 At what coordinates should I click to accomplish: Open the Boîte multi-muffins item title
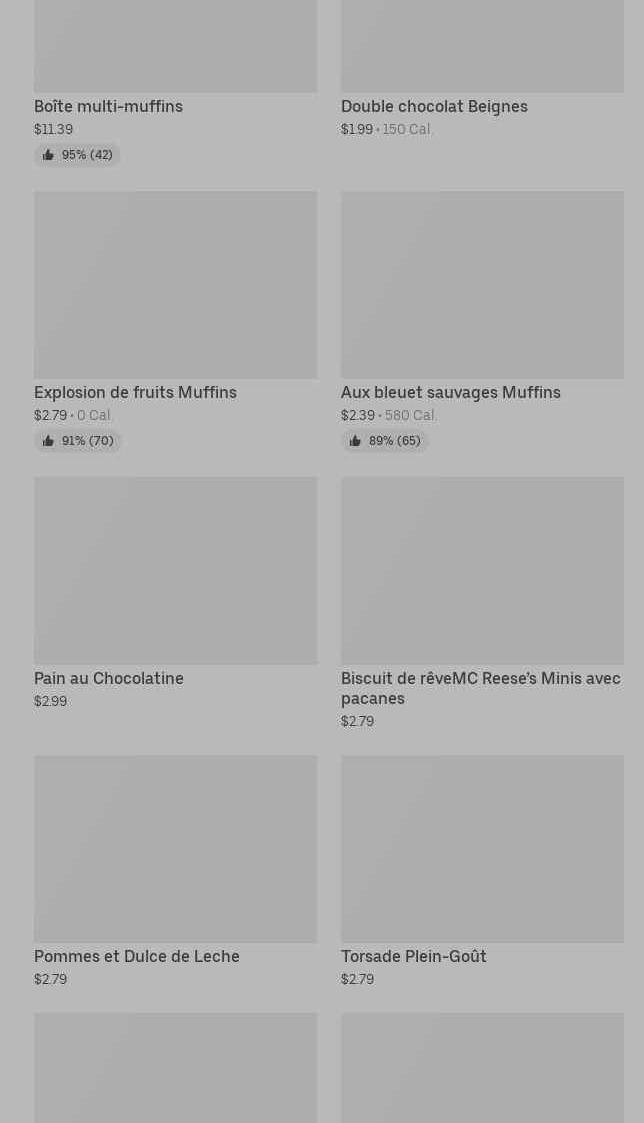point(108,106)
